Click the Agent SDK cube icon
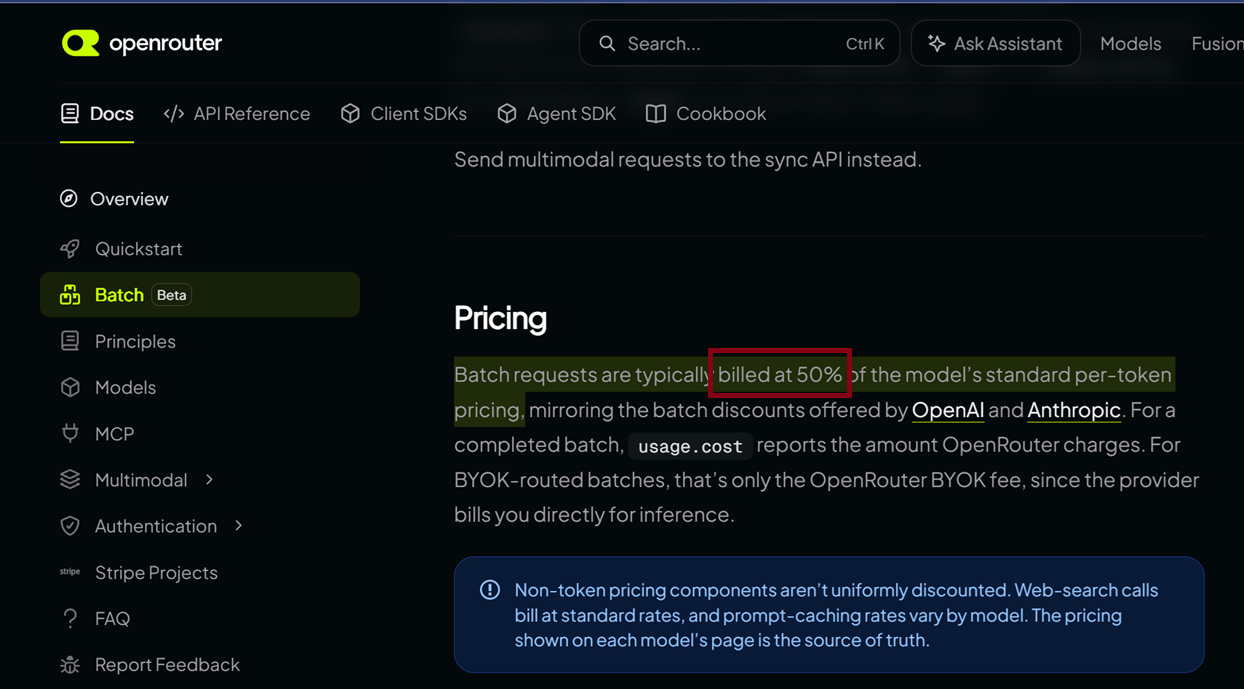Screen dimensions: 1244x689 click(507, 114)
